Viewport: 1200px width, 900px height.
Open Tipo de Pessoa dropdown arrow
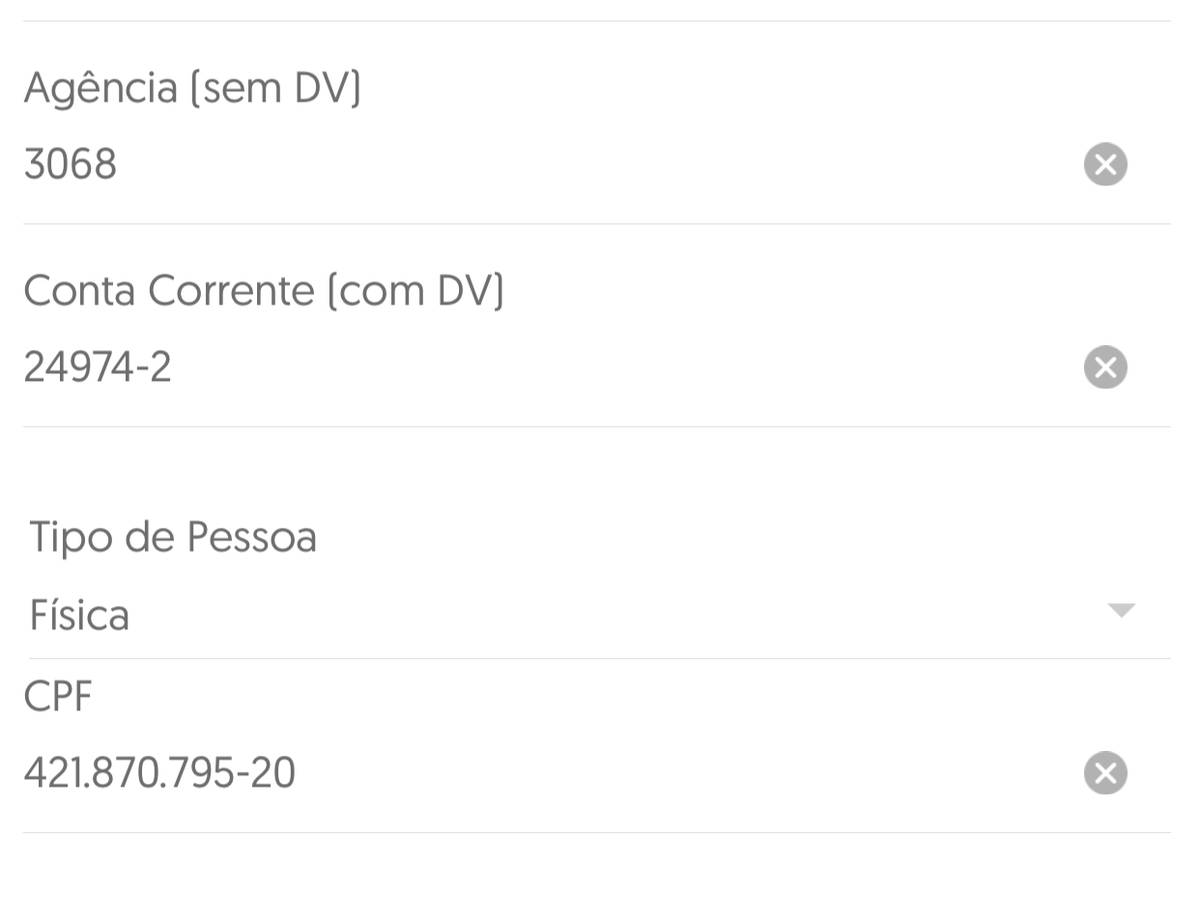click(x=1122, y=610)
